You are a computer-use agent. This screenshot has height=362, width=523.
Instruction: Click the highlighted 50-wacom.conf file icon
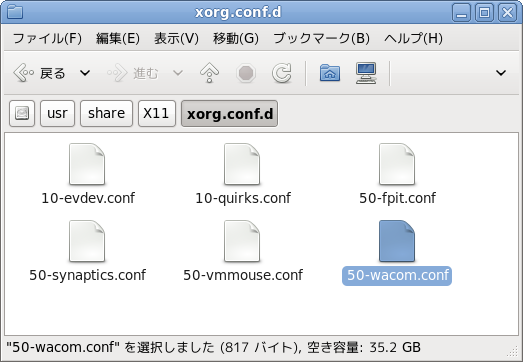(x=397, y=241)
